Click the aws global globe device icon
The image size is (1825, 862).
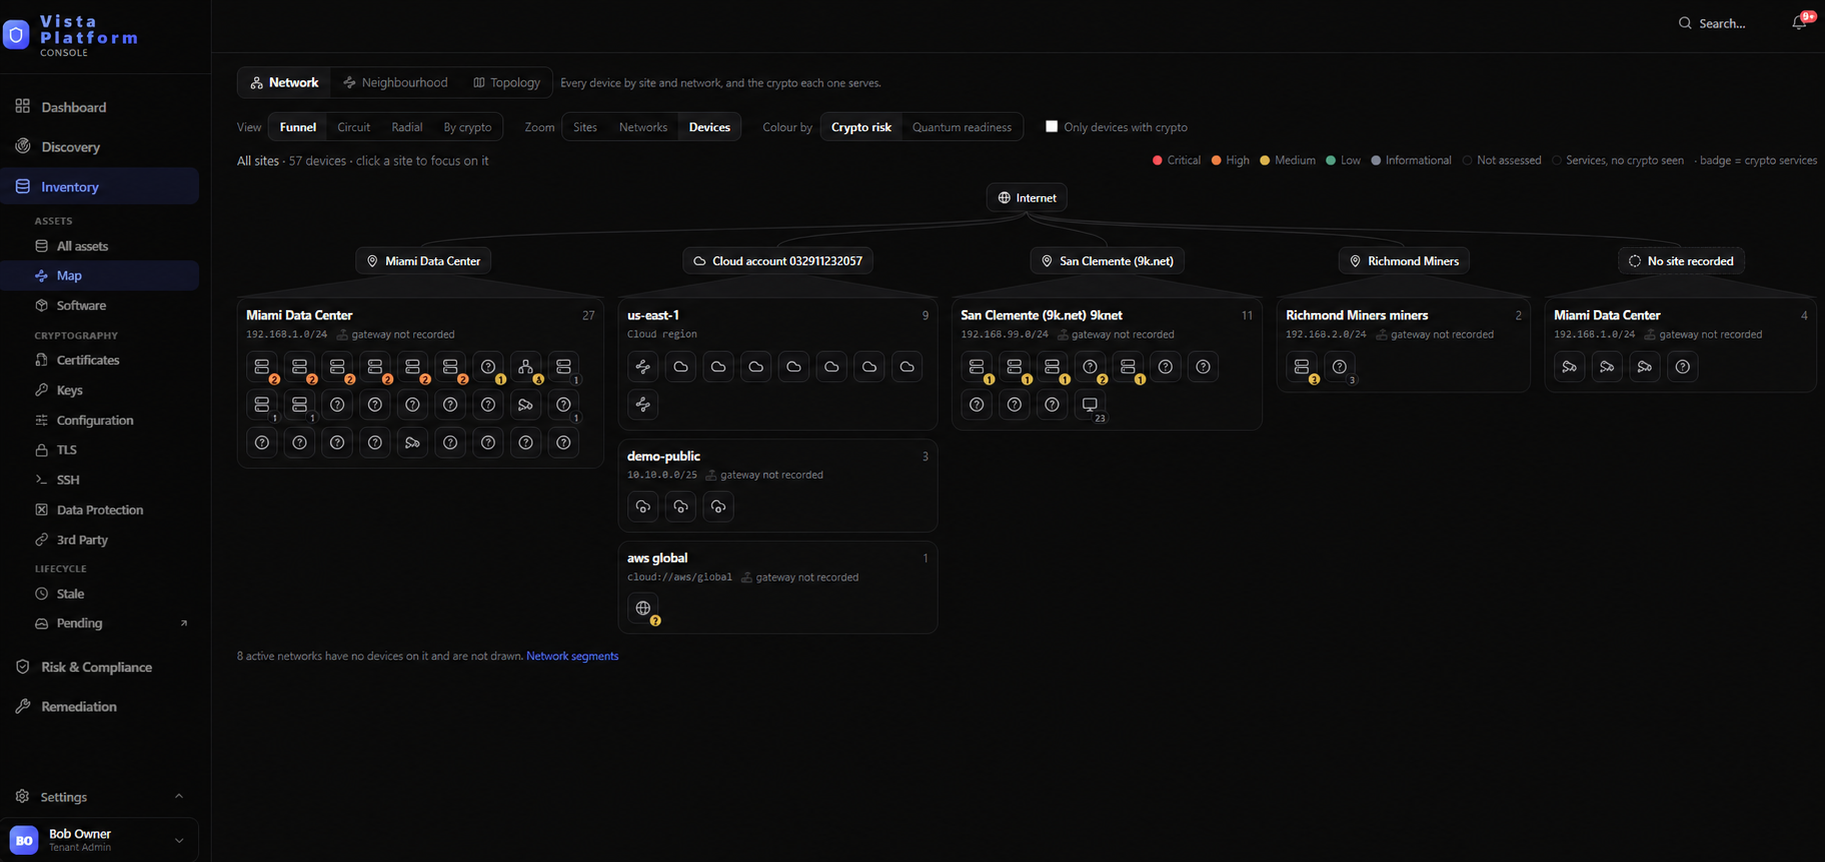click(x=643, y=608)
